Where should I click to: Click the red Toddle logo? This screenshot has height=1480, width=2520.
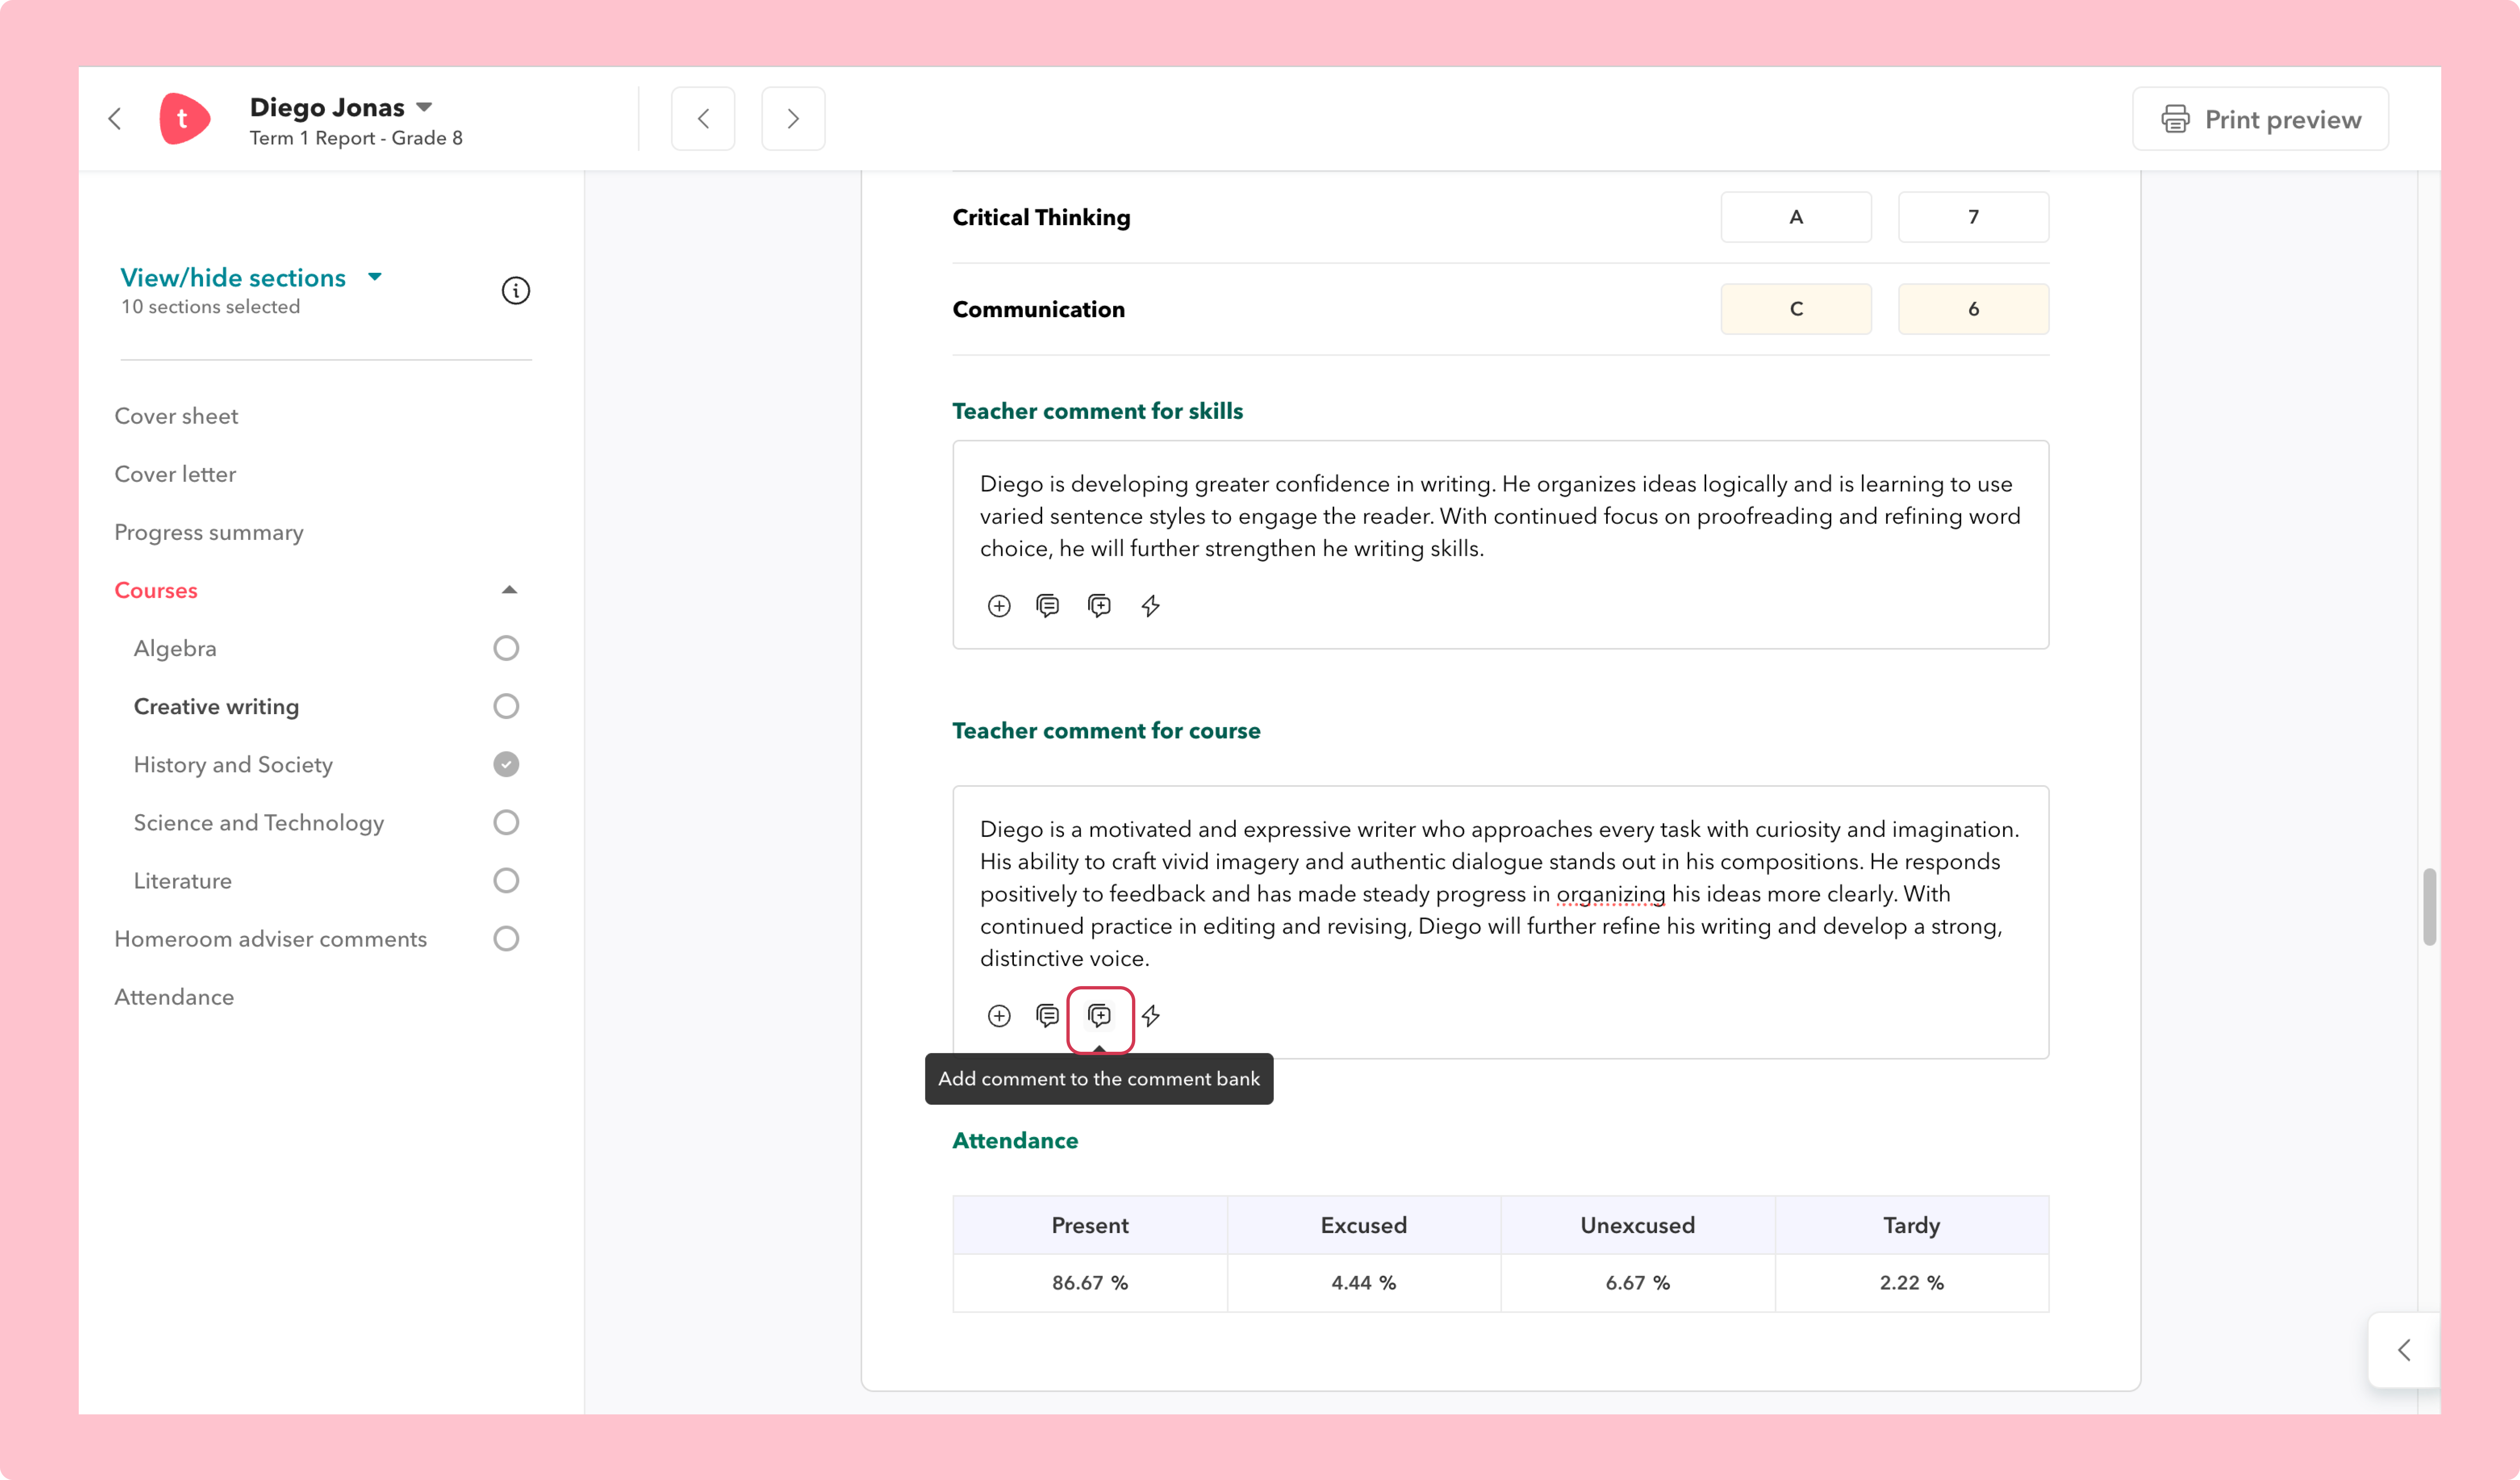coord(184,119)
